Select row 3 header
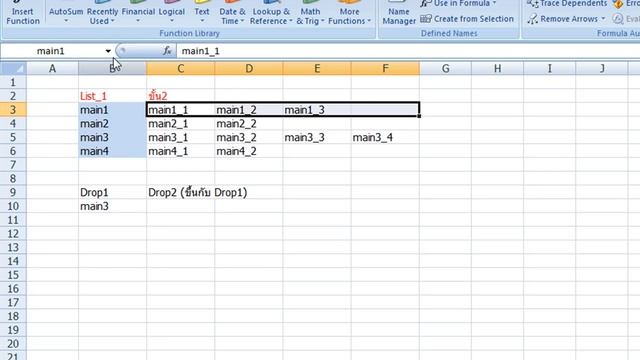Image resolution: width=640 pixels, height=360 pixels. coord(13,109)
